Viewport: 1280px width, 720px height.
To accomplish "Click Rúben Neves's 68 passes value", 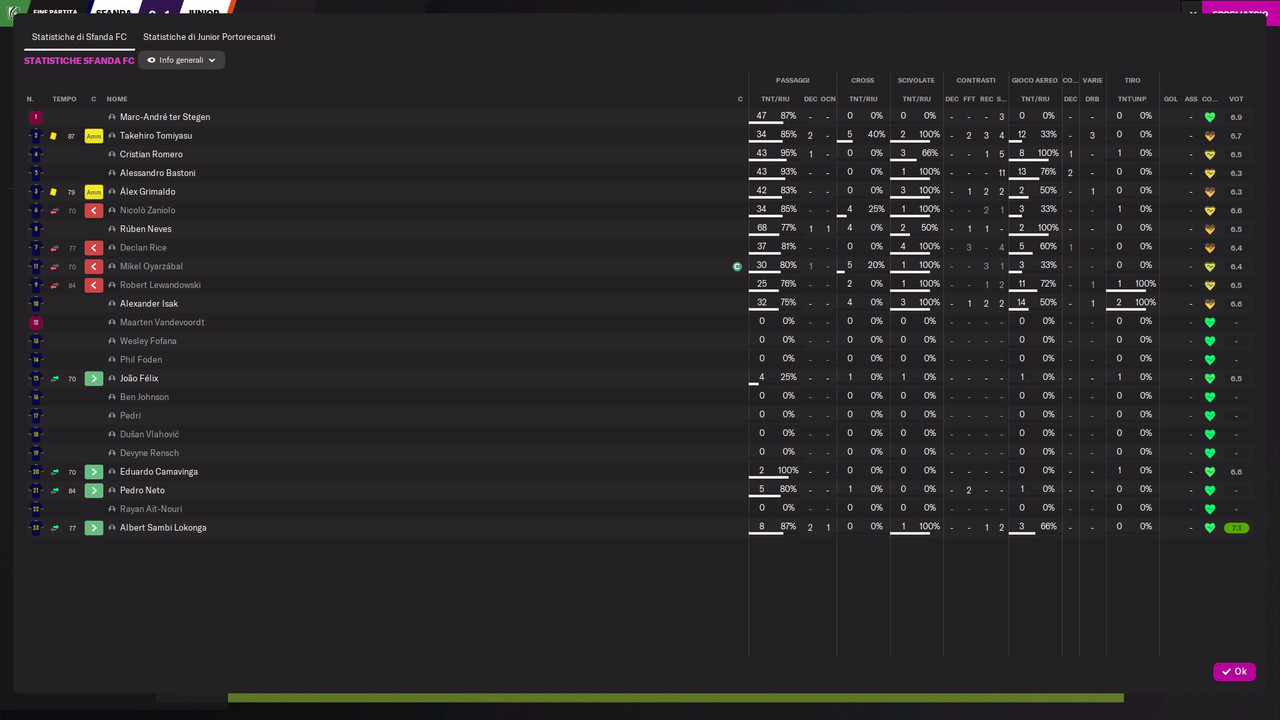I will coord(762,228).
